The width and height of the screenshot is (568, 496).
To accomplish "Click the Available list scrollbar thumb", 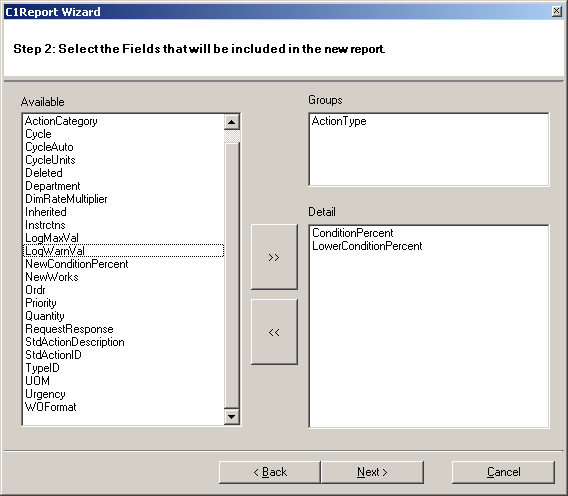I will click(231, 137).
